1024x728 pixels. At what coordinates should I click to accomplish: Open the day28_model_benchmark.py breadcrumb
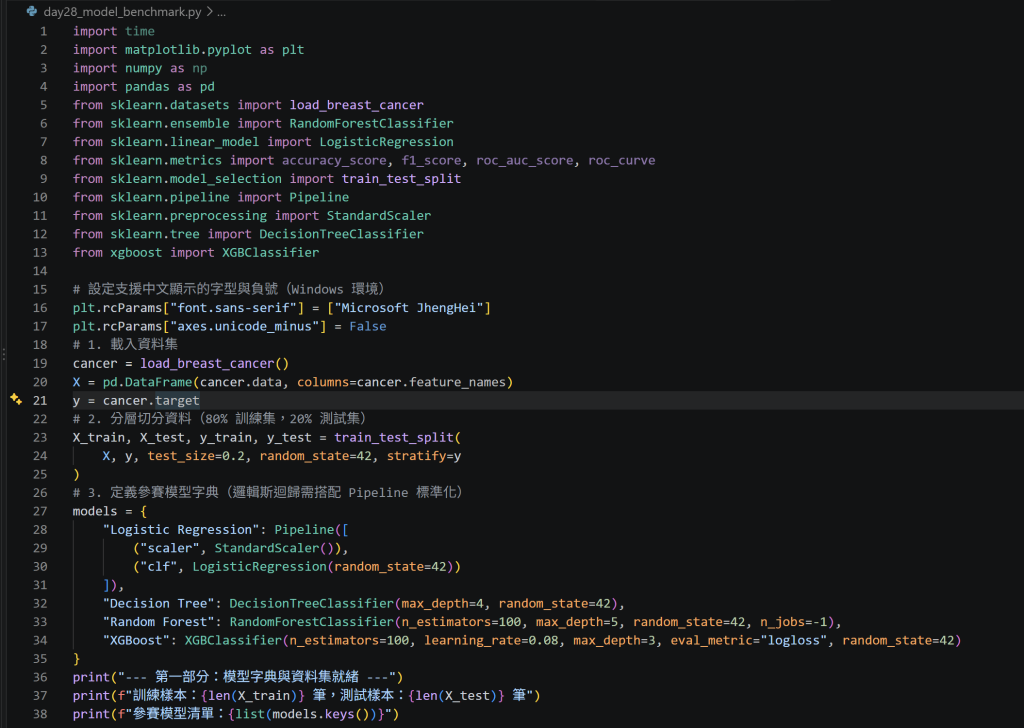pyautogui.click(x=122, y=12)
